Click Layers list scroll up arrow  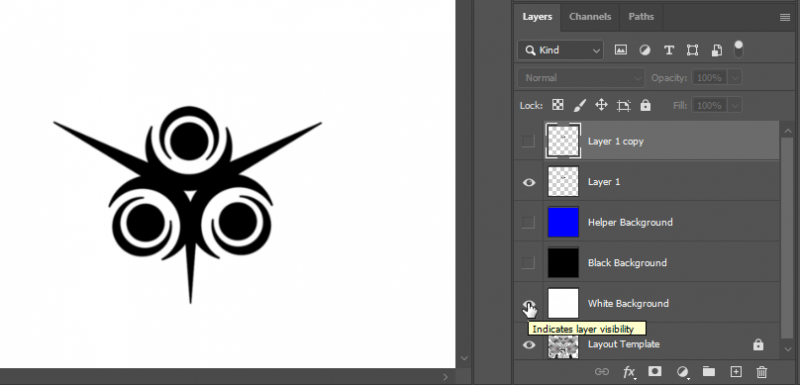788,130
